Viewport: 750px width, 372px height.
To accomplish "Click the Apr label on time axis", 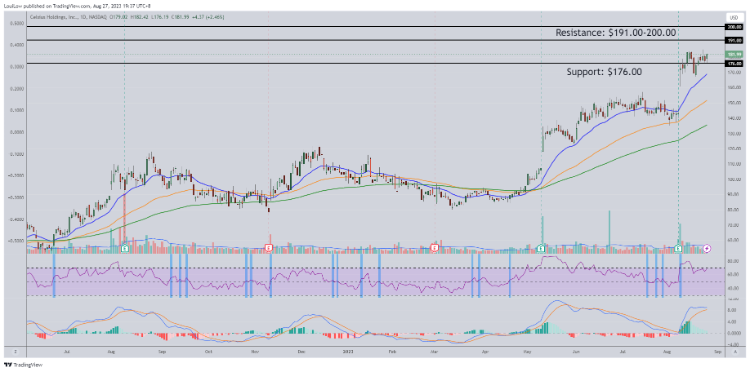I will click(485, 351).
